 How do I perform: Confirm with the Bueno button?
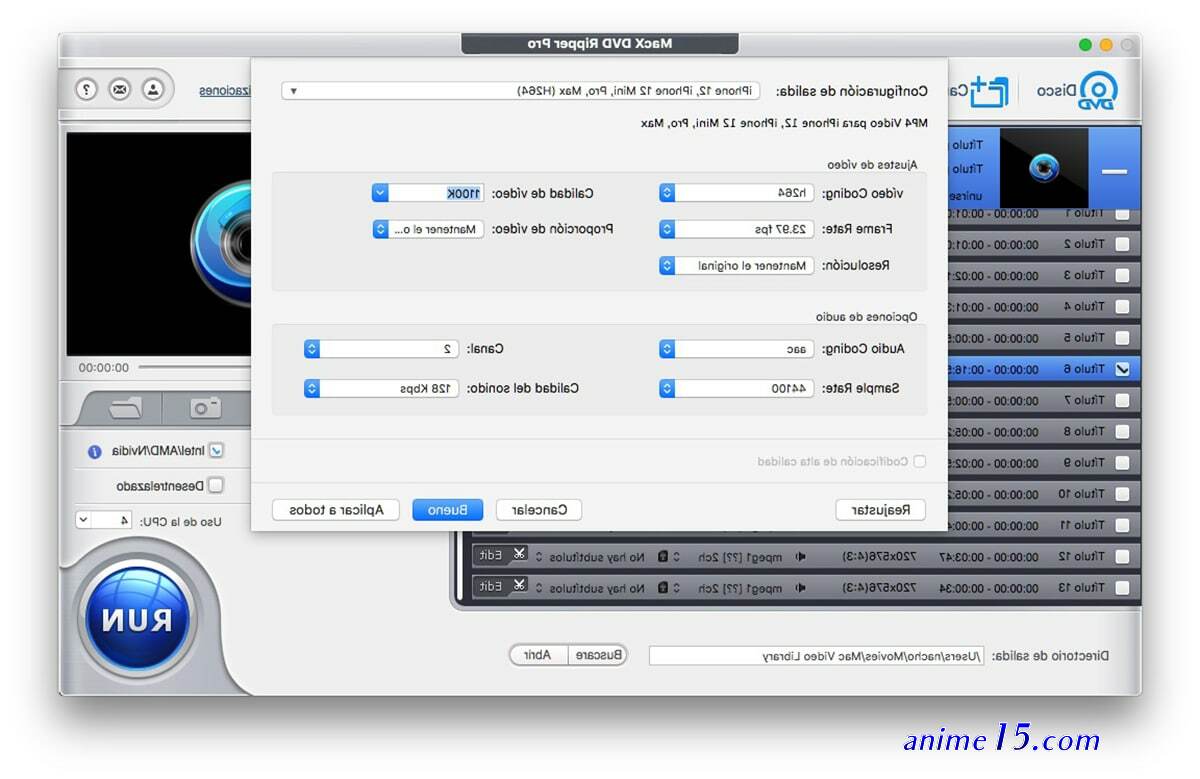448,510
